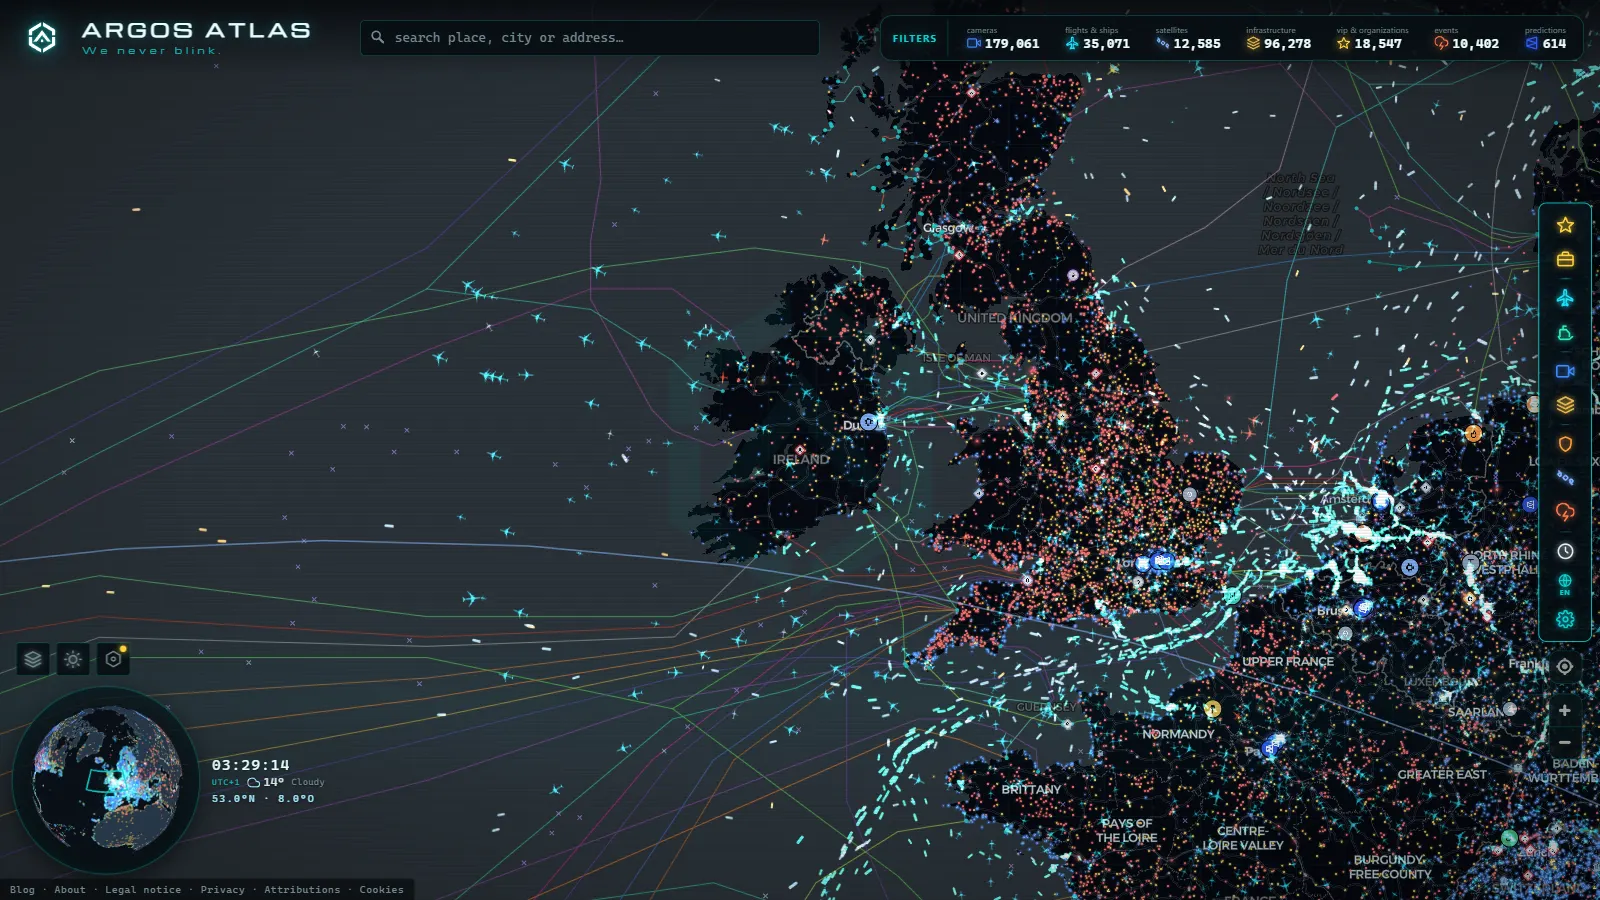Select the ship icon in sidebar
Viewport: 1600px width, 900px height.
(1565, 334)
